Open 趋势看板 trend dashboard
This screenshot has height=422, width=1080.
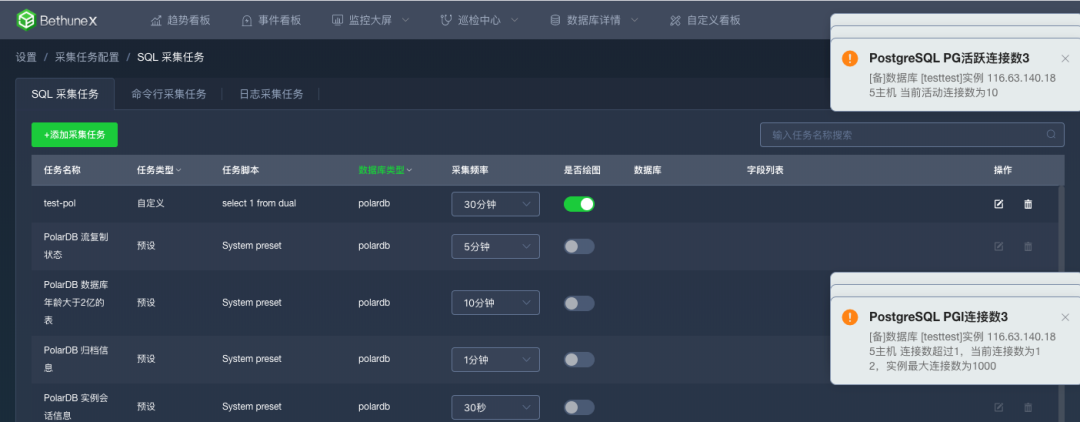(180, 21)
